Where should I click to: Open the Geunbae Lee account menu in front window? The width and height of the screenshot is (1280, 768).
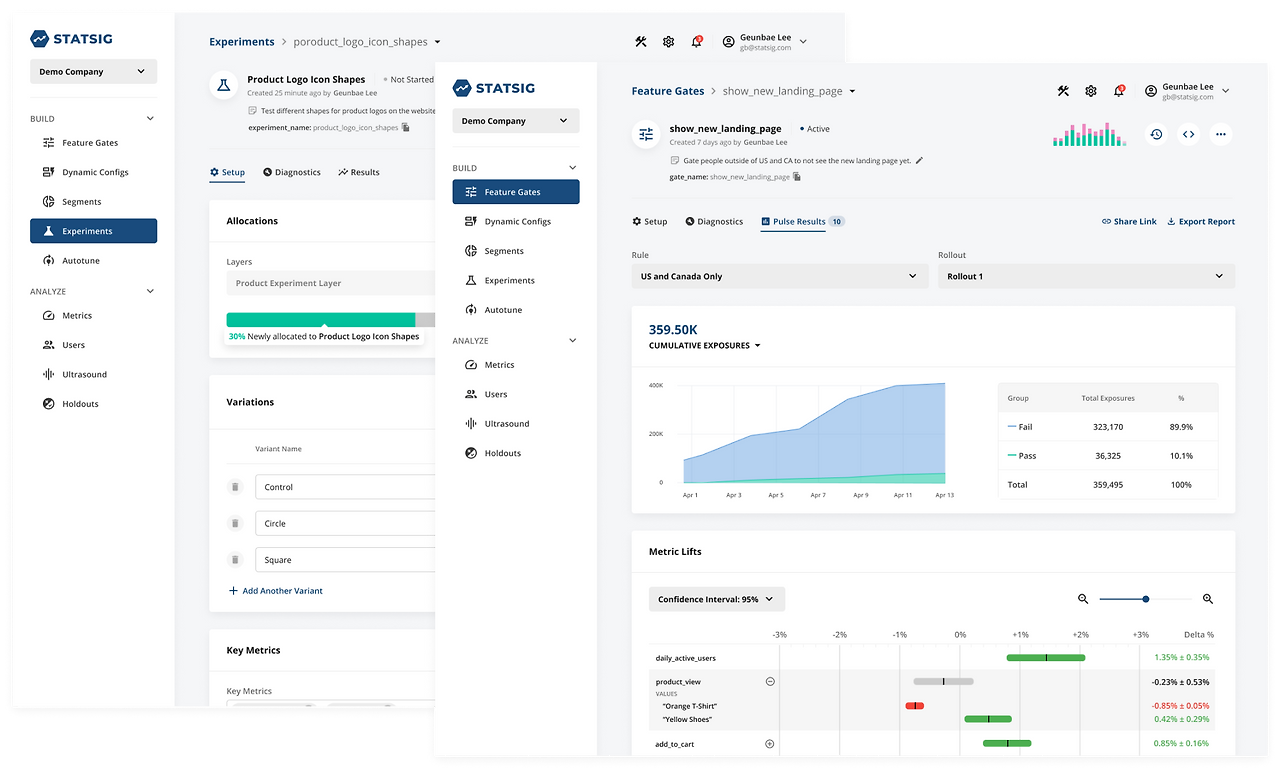(1187, 91)
